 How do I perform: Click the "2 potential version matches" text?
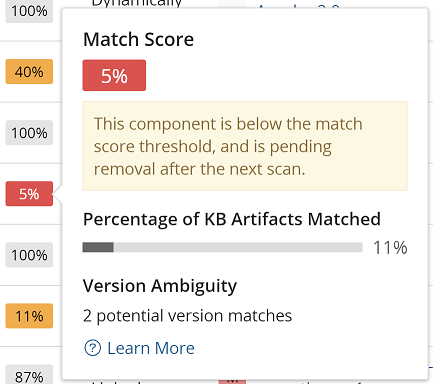tap(188, 316)
